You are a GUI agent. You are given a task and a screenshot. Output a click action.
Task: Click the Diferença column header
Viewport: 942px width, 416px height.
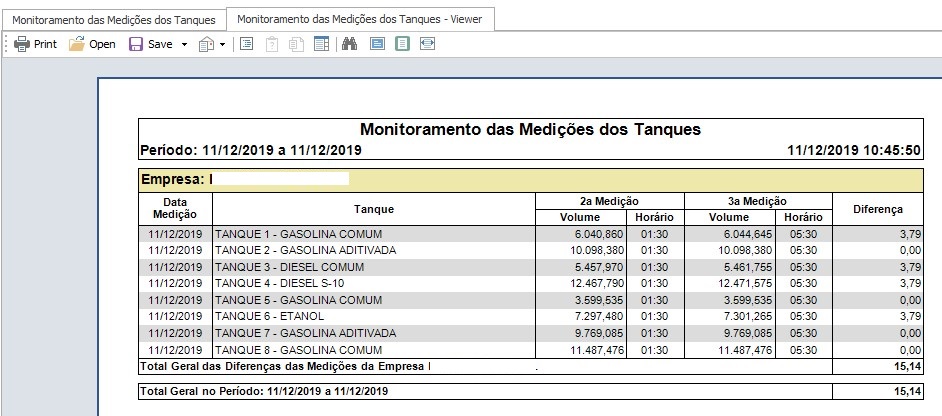(878, 209)
